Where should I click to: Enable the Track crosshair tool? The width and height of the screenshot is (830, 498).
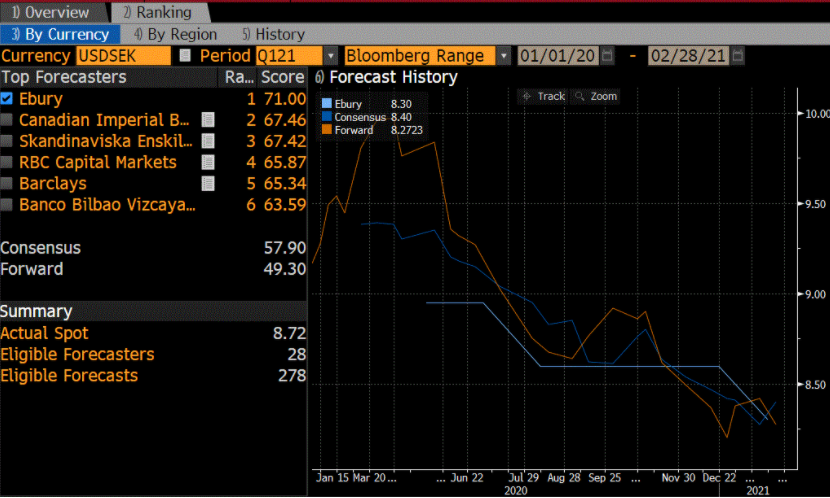[x=544, y=96]
